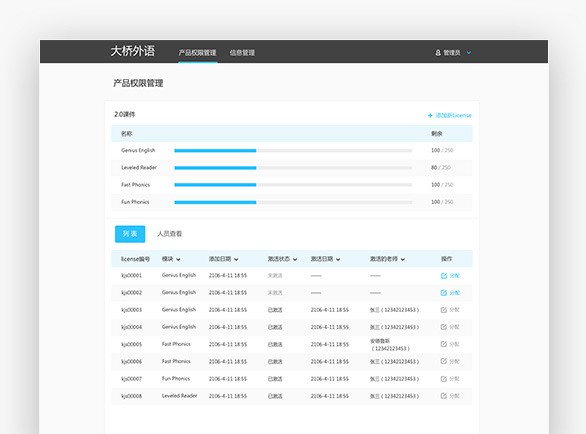Click the assign icon for license kjs00002
The height and width of the screenshot is (434, 586).
444,293
